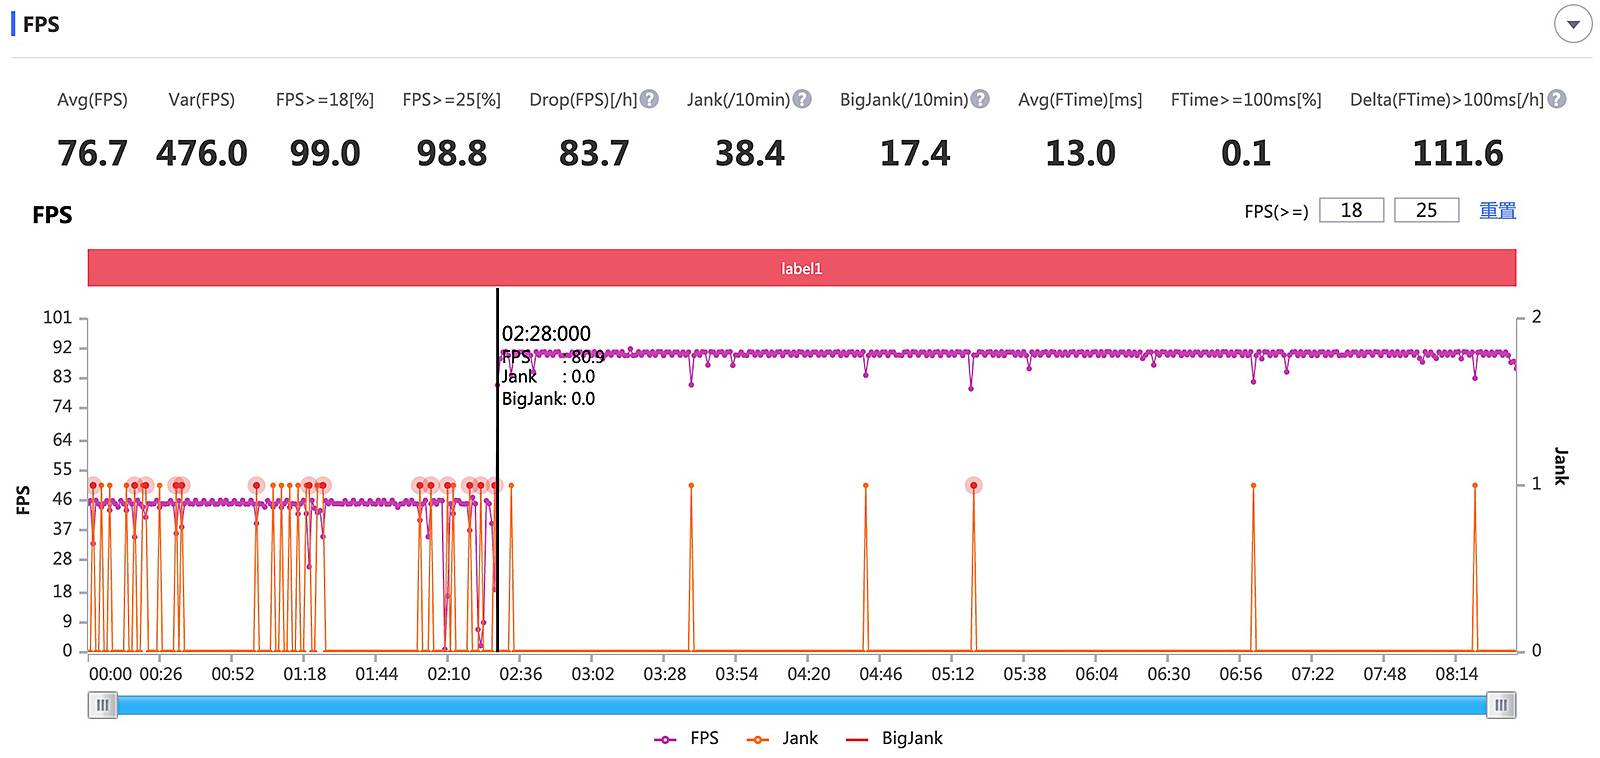Viewport: 1600px width, 758px height.
Task: Click right handle of time range slider
Action: [1501, 705]
